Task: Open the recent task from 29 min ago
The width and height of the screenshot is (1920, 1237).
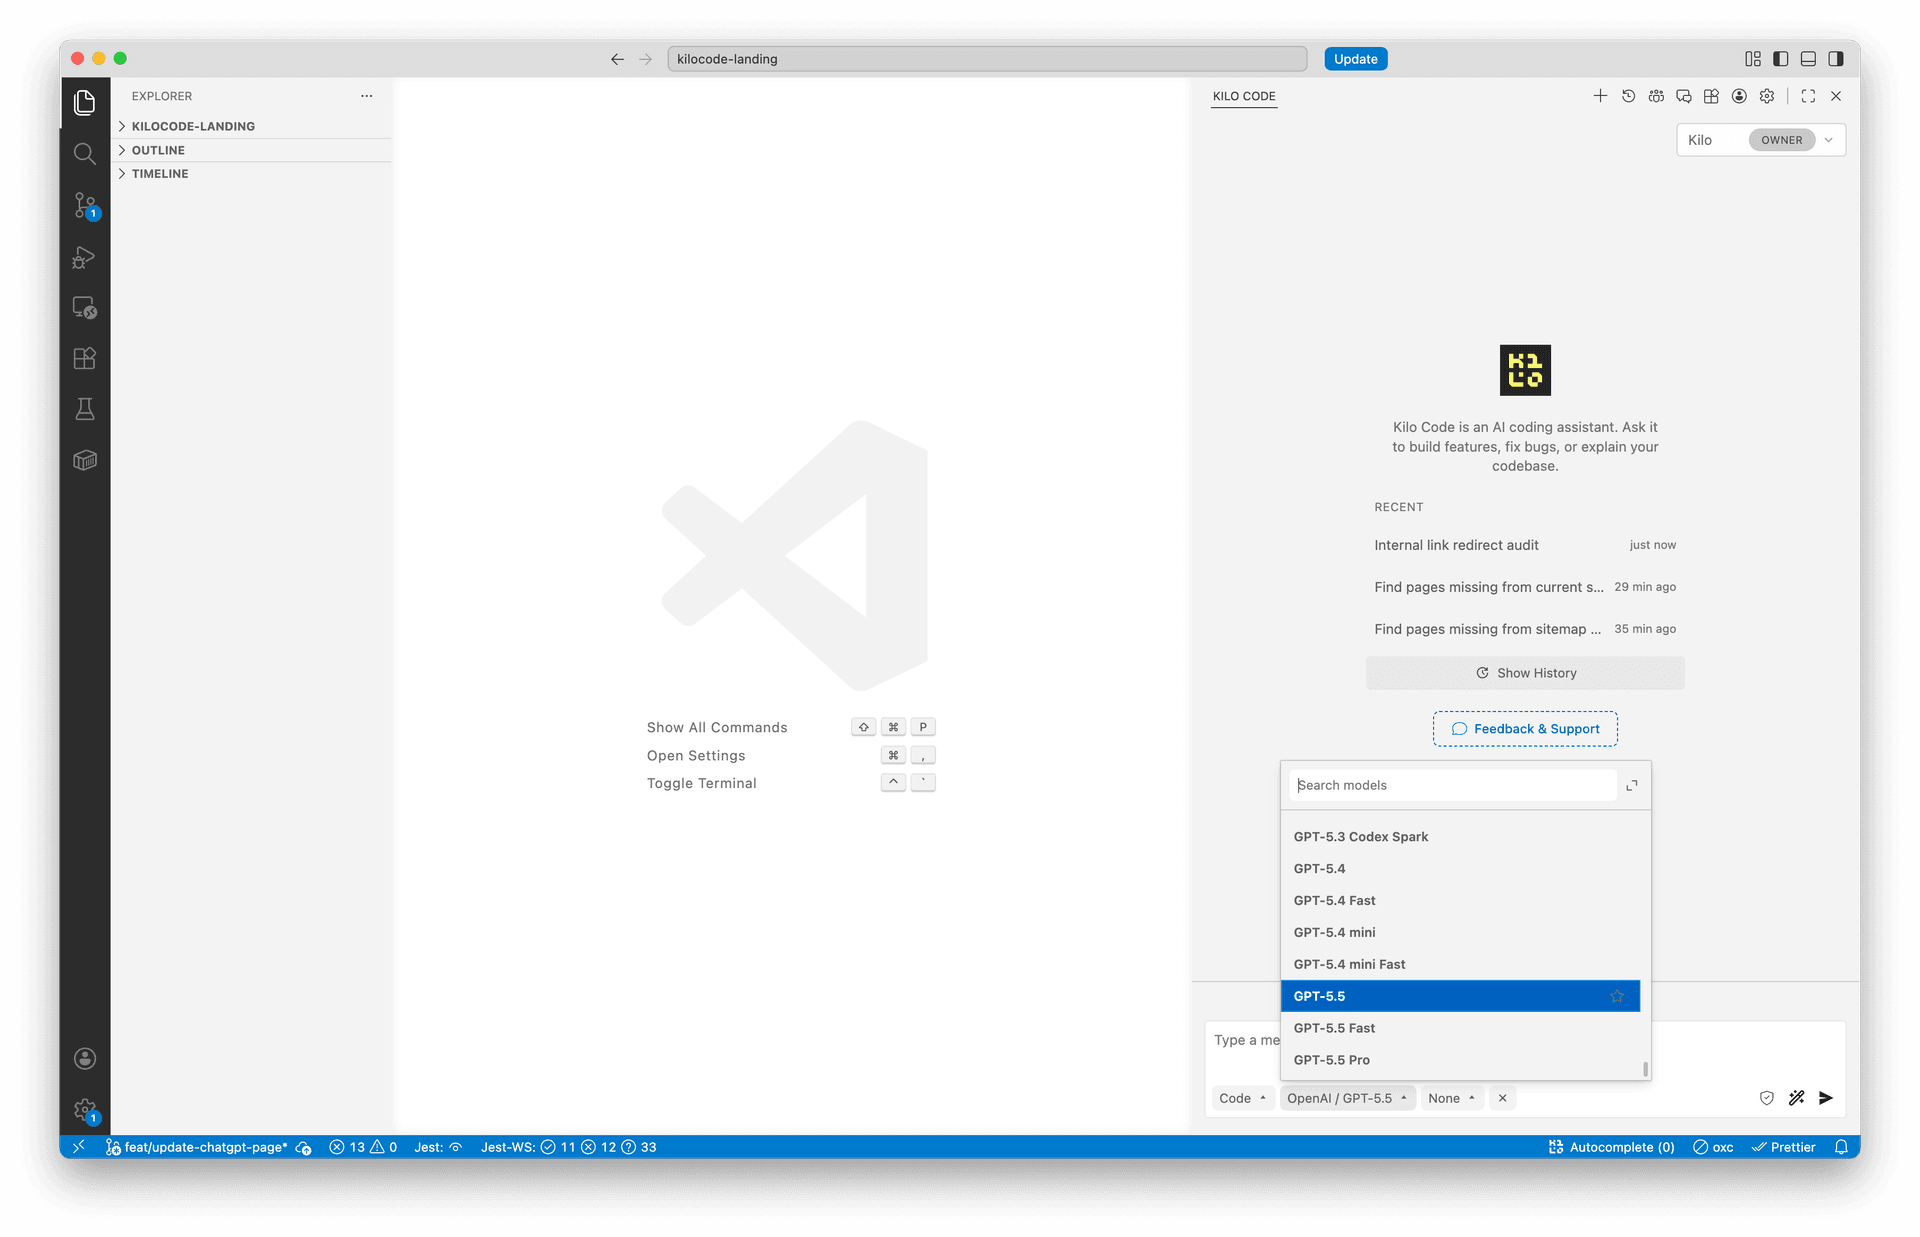Action: tap(1525, 587)
